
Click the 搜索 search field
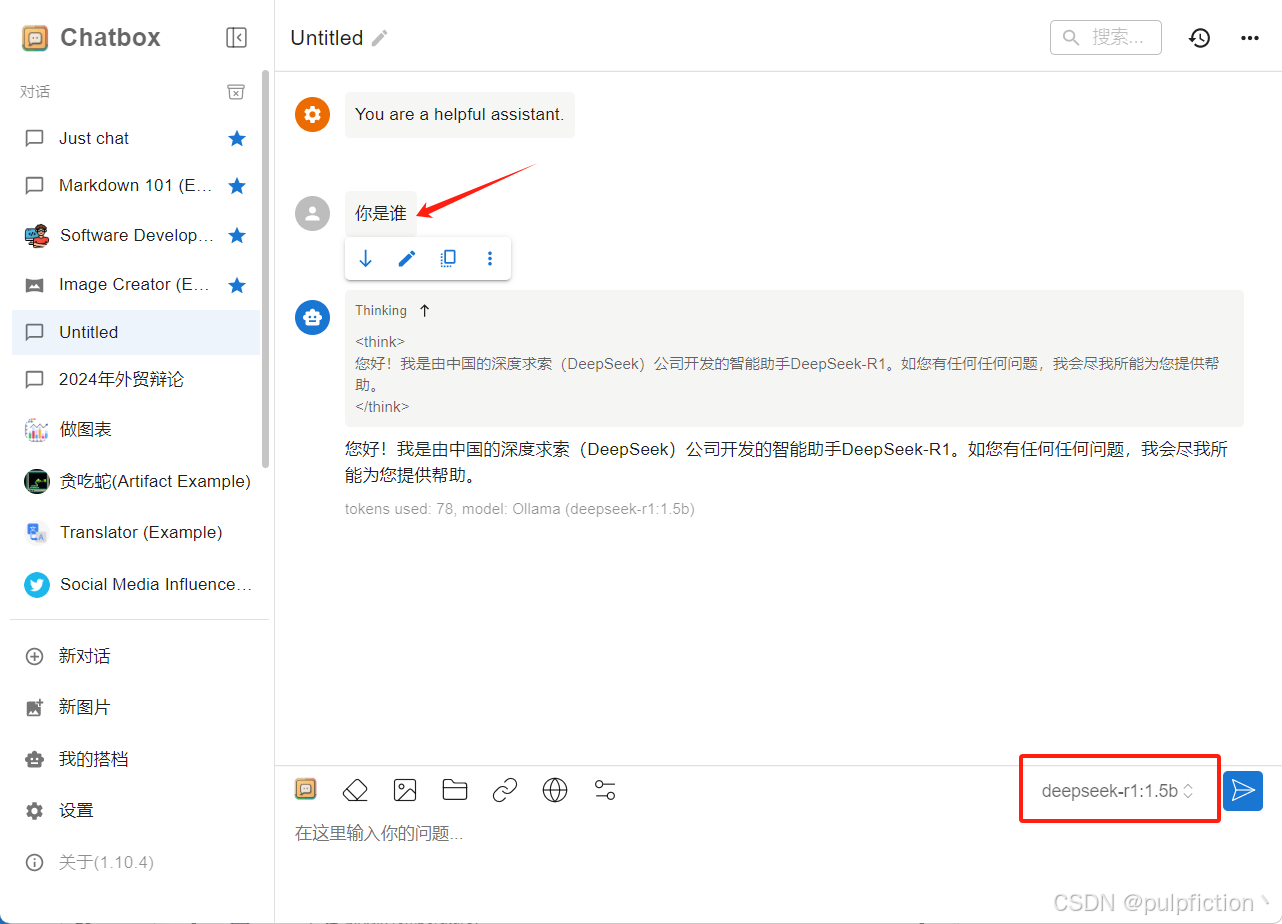pyautogui.click(x=1105, y=37)
